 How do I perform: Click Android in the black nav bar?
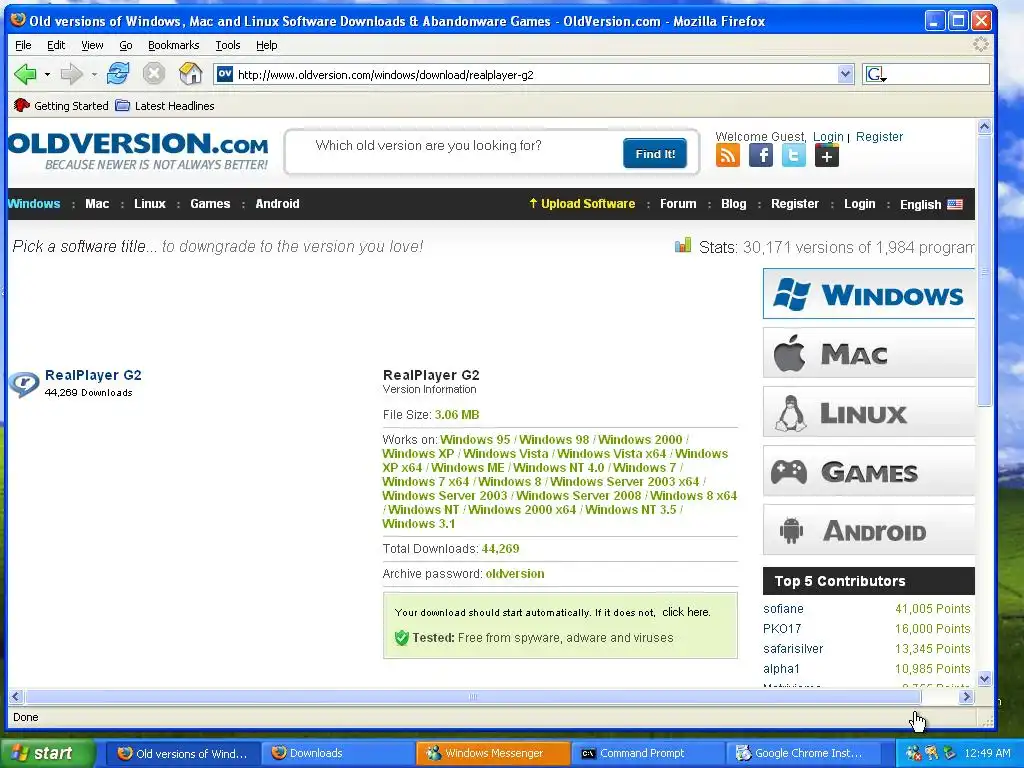(x=277, y=204)
